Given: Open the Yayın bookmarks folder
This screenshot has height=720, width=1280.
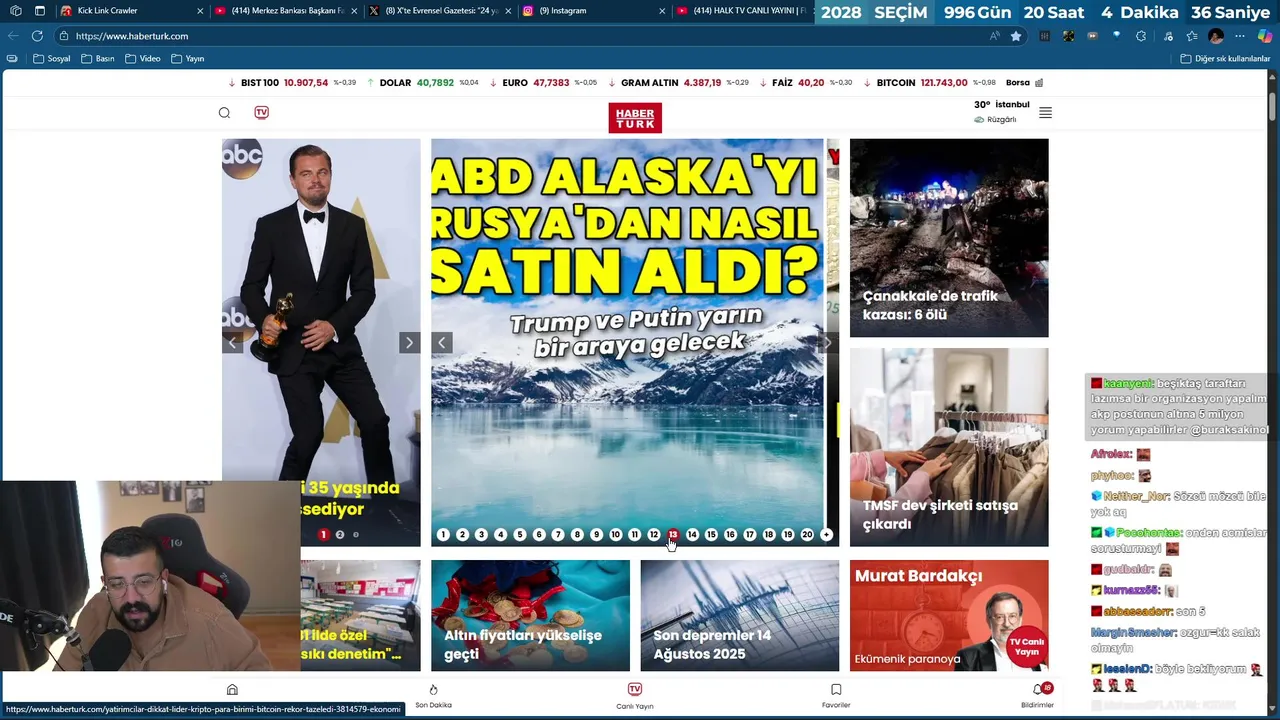Looking at the screenshot, I should [188, 58].
